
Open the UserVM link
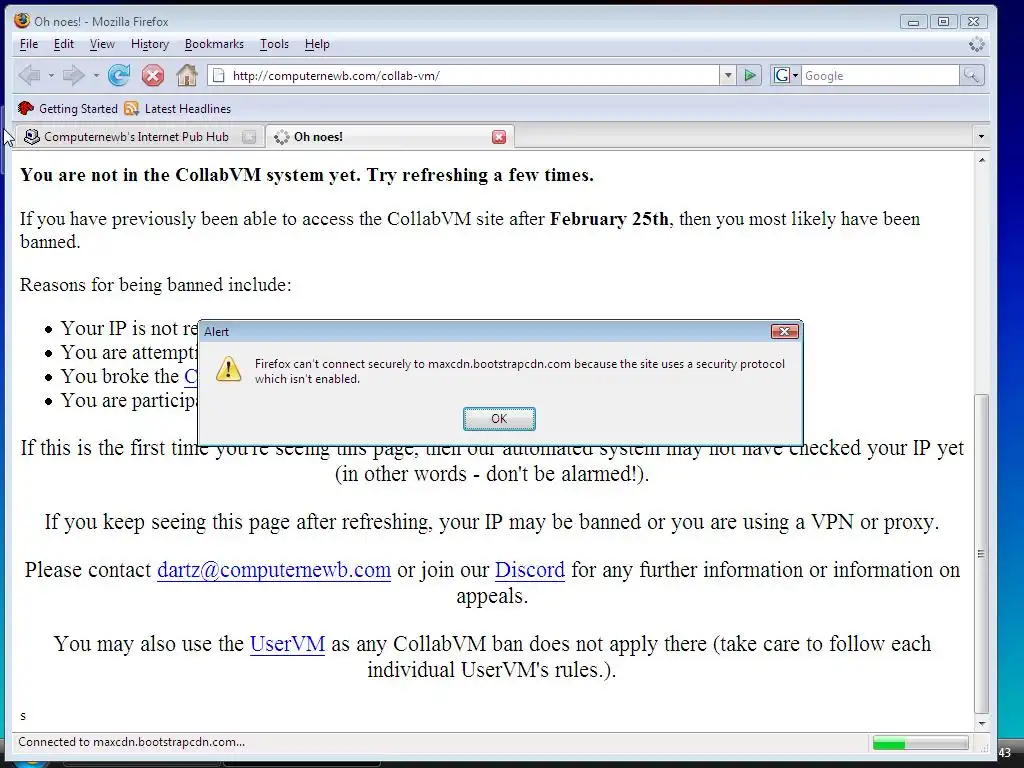[287, 644]
